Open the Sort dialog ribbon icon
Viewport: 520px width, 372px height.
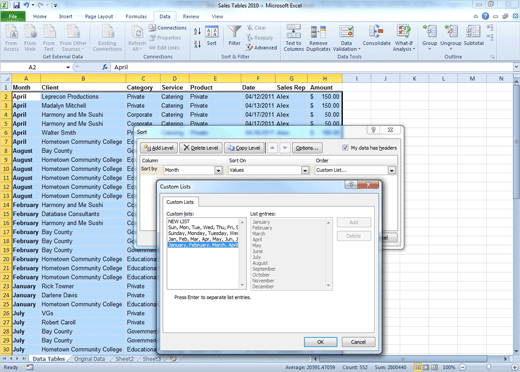pyautogui.click(x=212, y=36)
